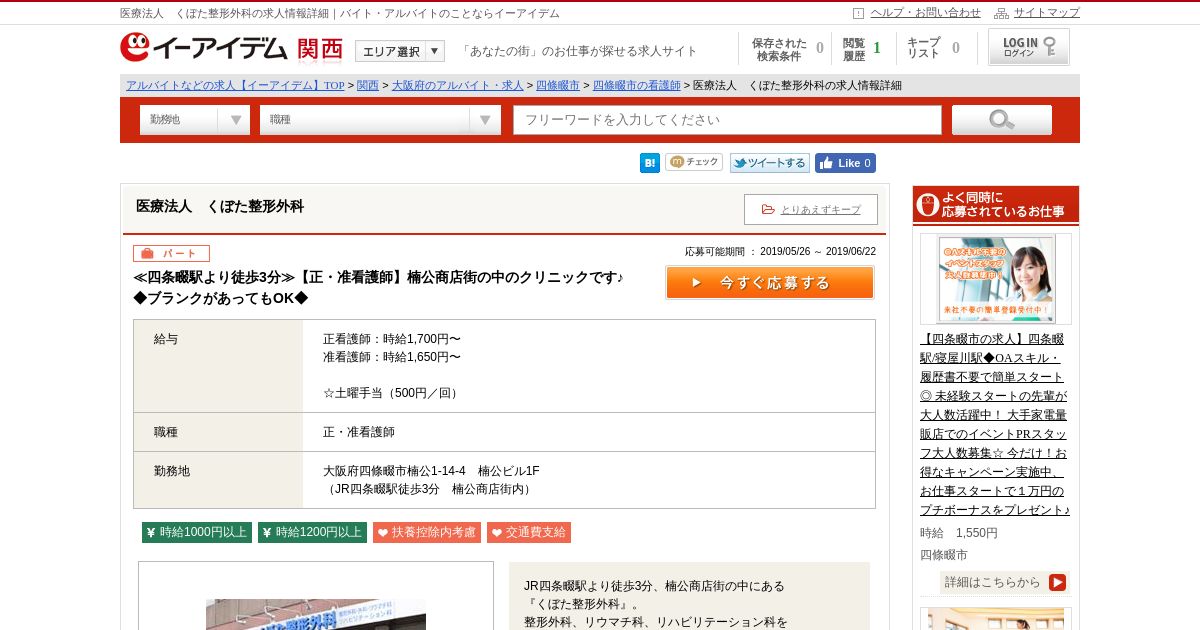Focus the フリーワード search input field
The image size is (1200, 630).
pyautogui.click(x=728, y=120)
